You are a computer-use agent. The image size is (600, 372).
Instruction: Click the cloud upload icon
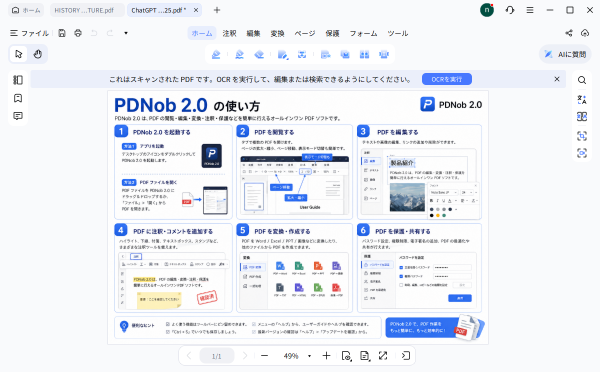(x=585, y=33)
